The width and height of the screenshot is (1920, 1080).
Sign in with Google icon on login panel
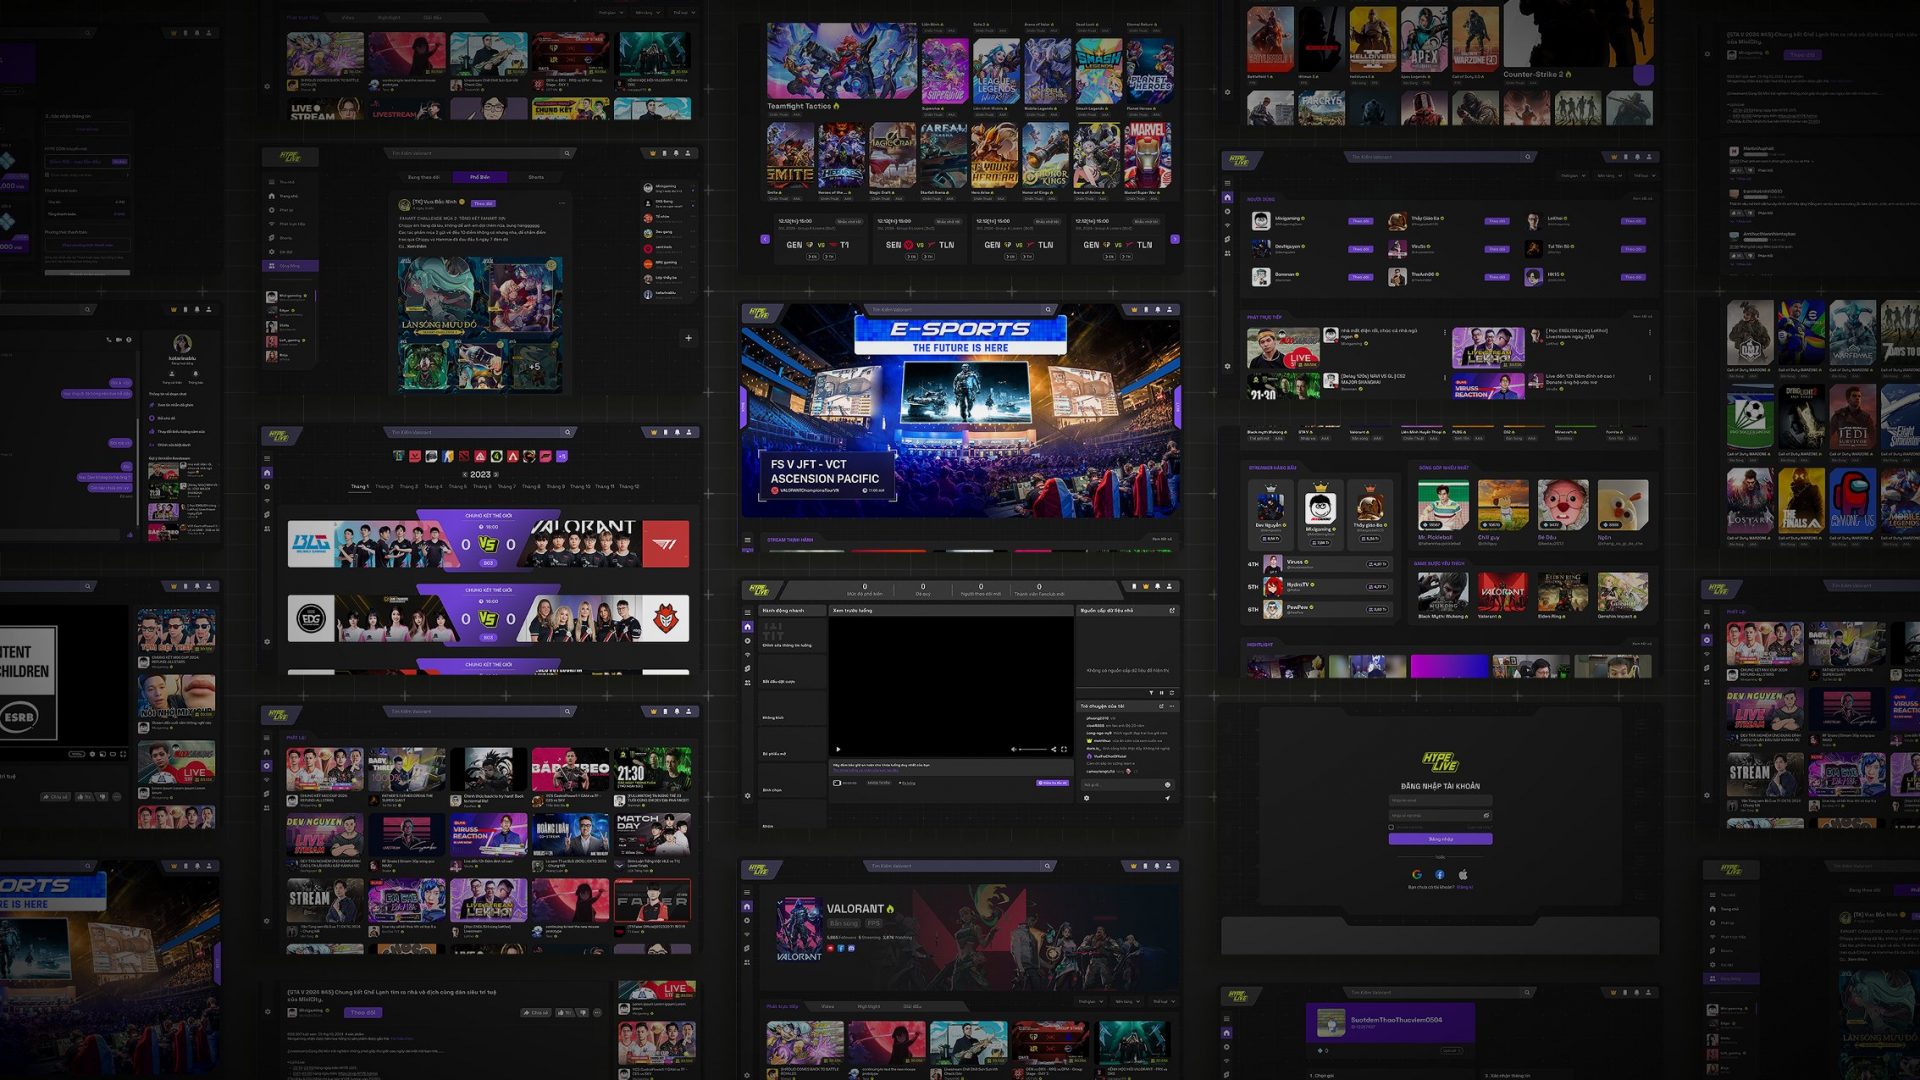click(x=1417, y=874)
